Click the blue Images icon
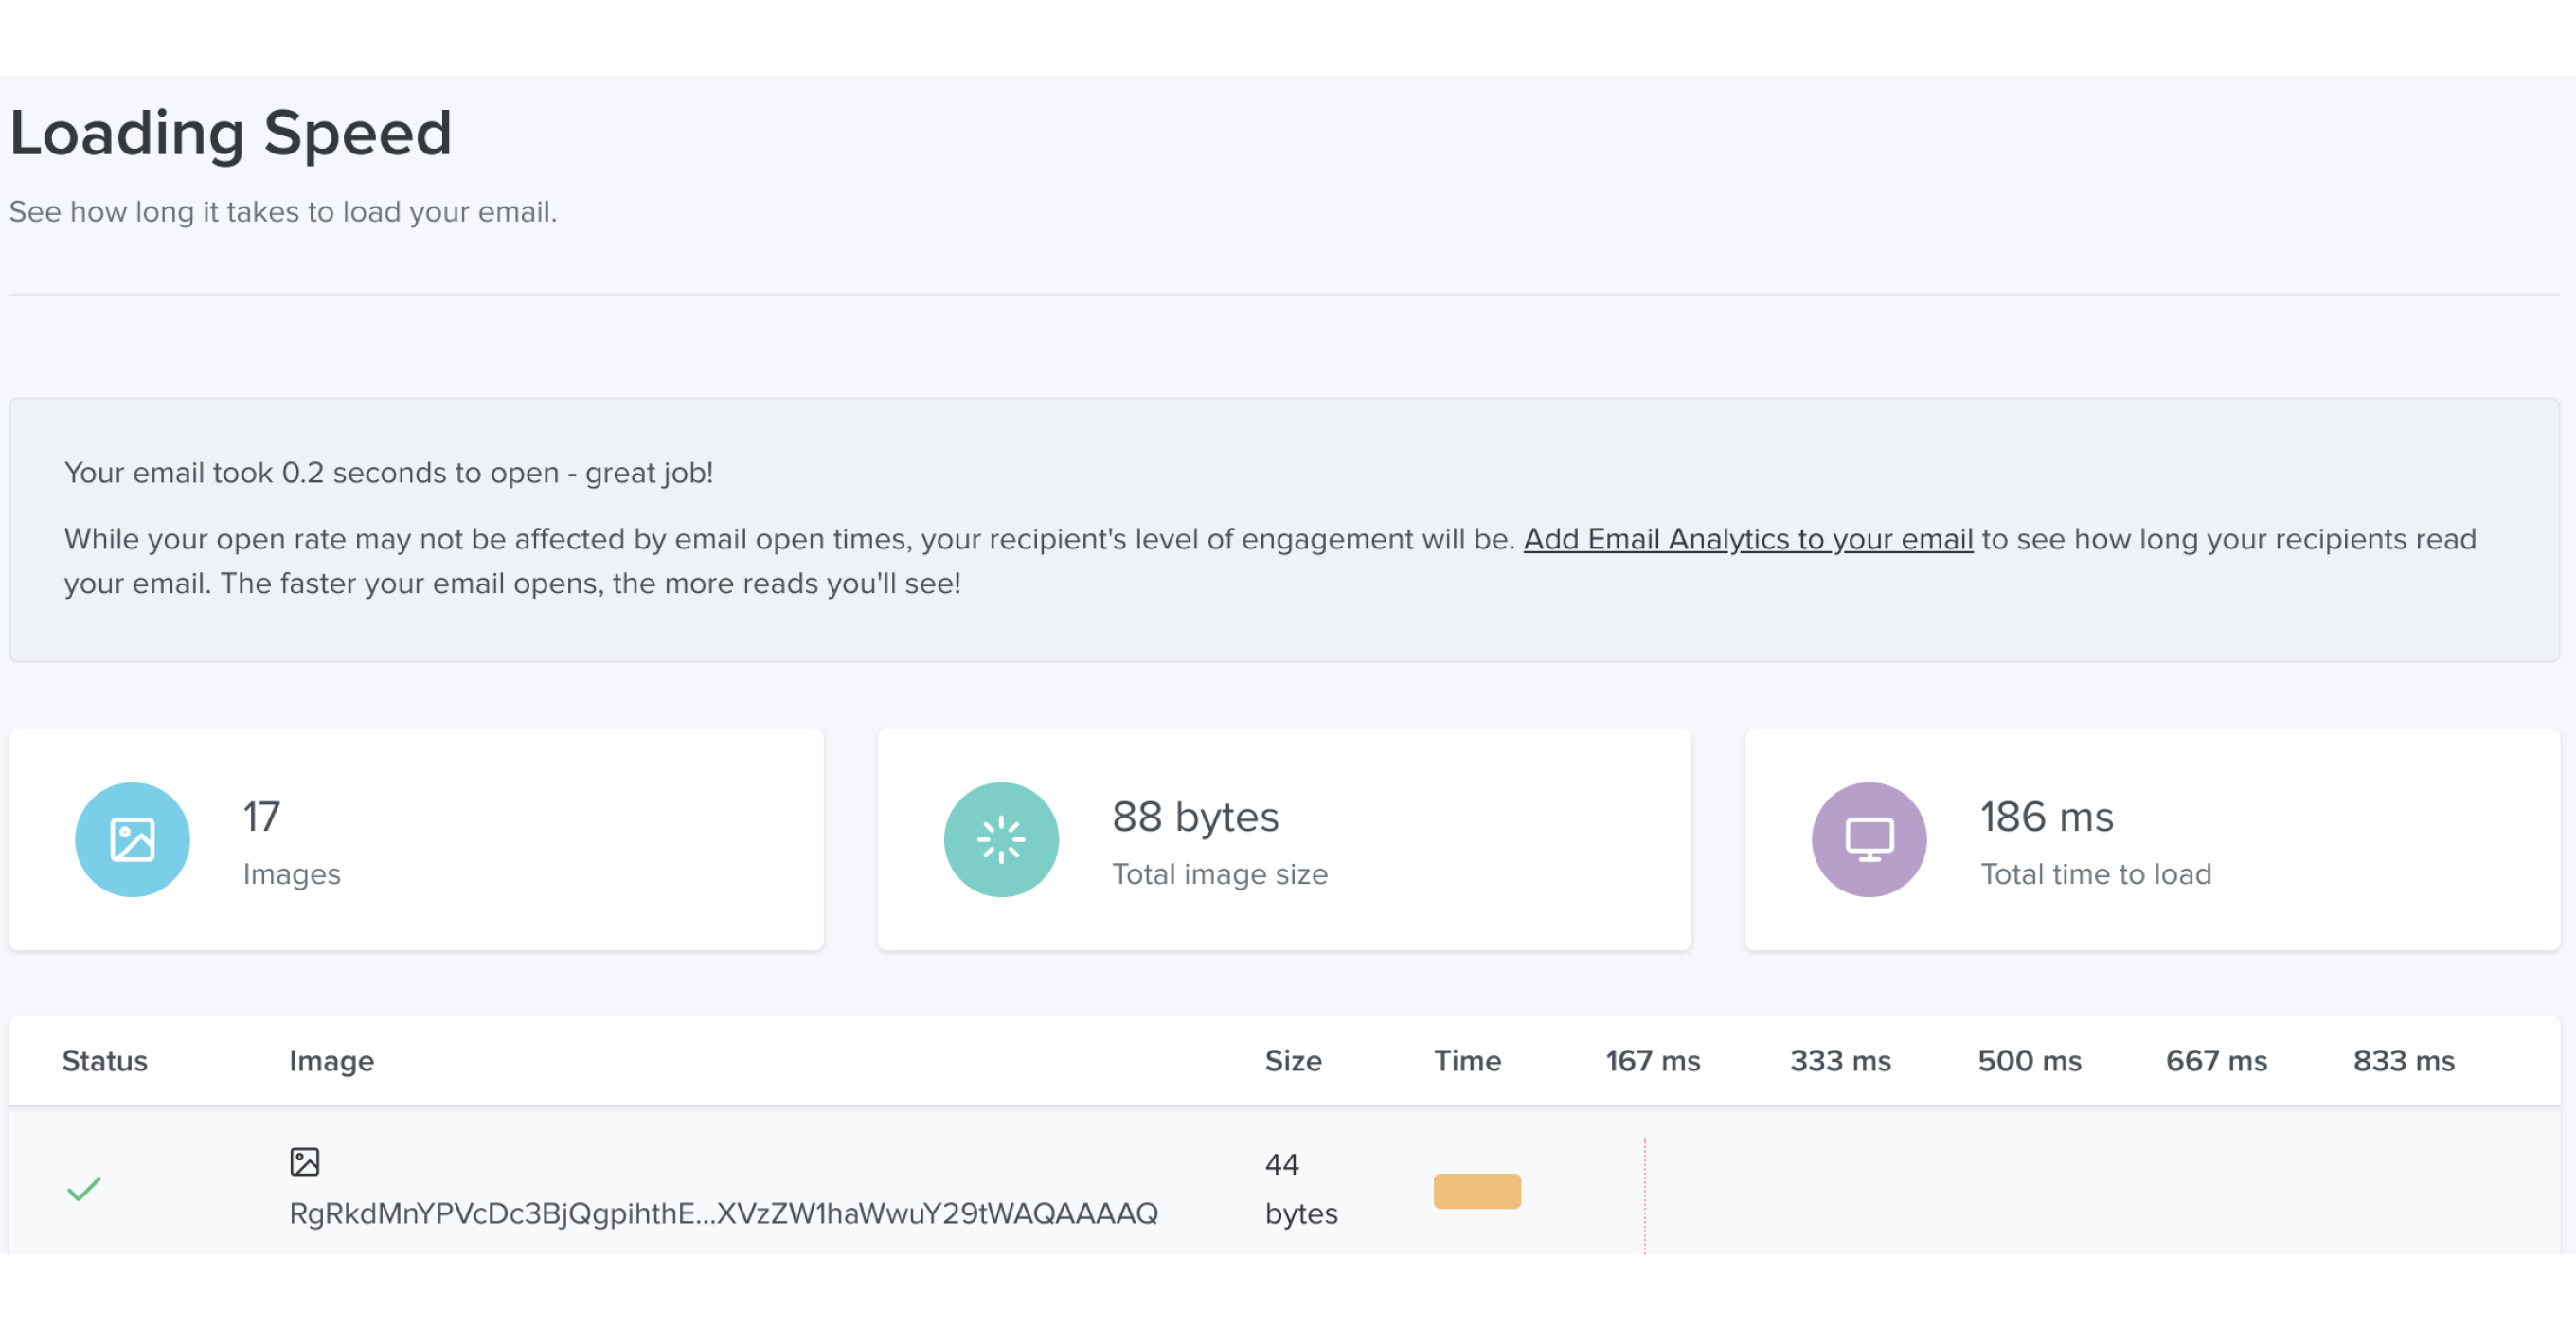This screenshot has height=1330, width=2576. tap(132, 839)
